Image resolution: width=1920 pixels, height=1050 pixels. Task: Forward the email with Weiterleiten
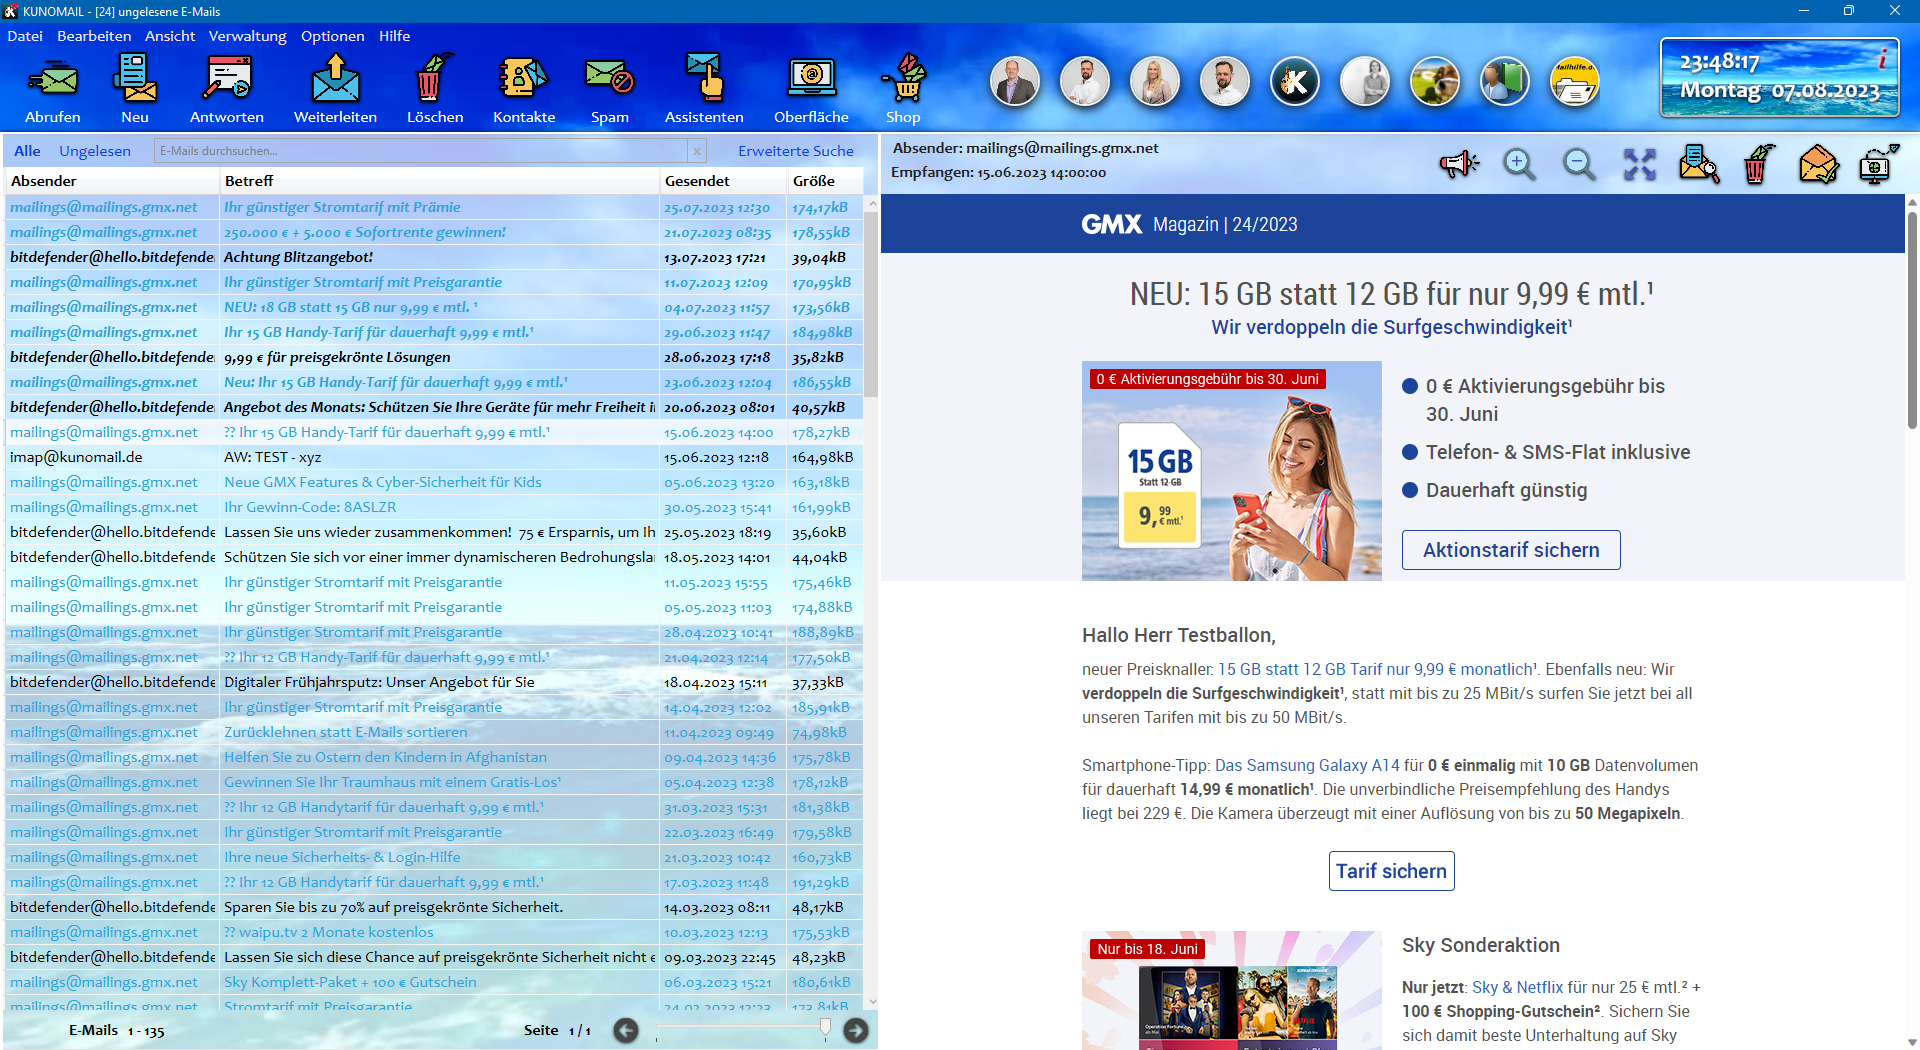click(335, 78)
